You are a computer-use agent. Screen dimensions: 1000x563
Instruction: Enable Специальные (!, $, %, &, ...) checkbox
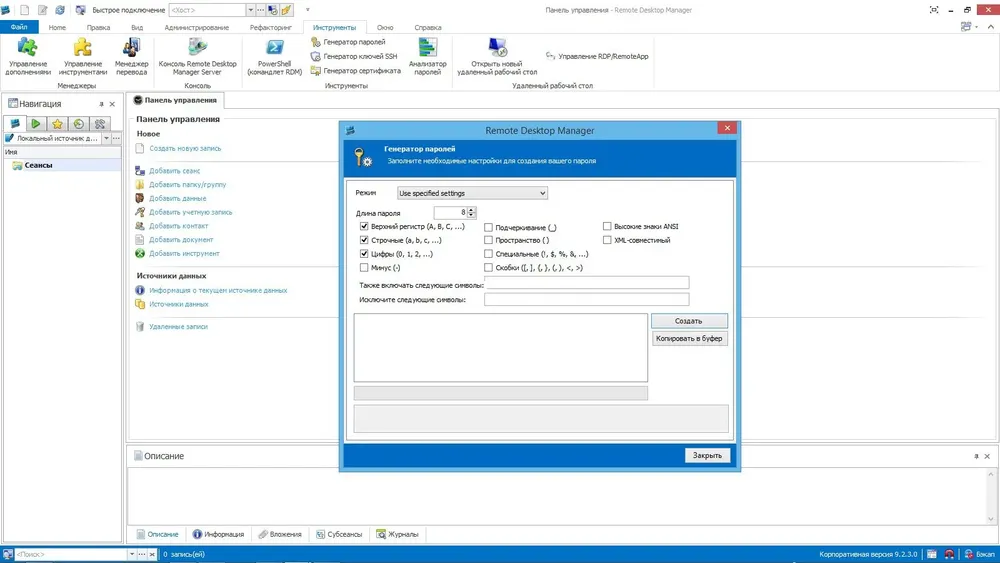(489, 254)
